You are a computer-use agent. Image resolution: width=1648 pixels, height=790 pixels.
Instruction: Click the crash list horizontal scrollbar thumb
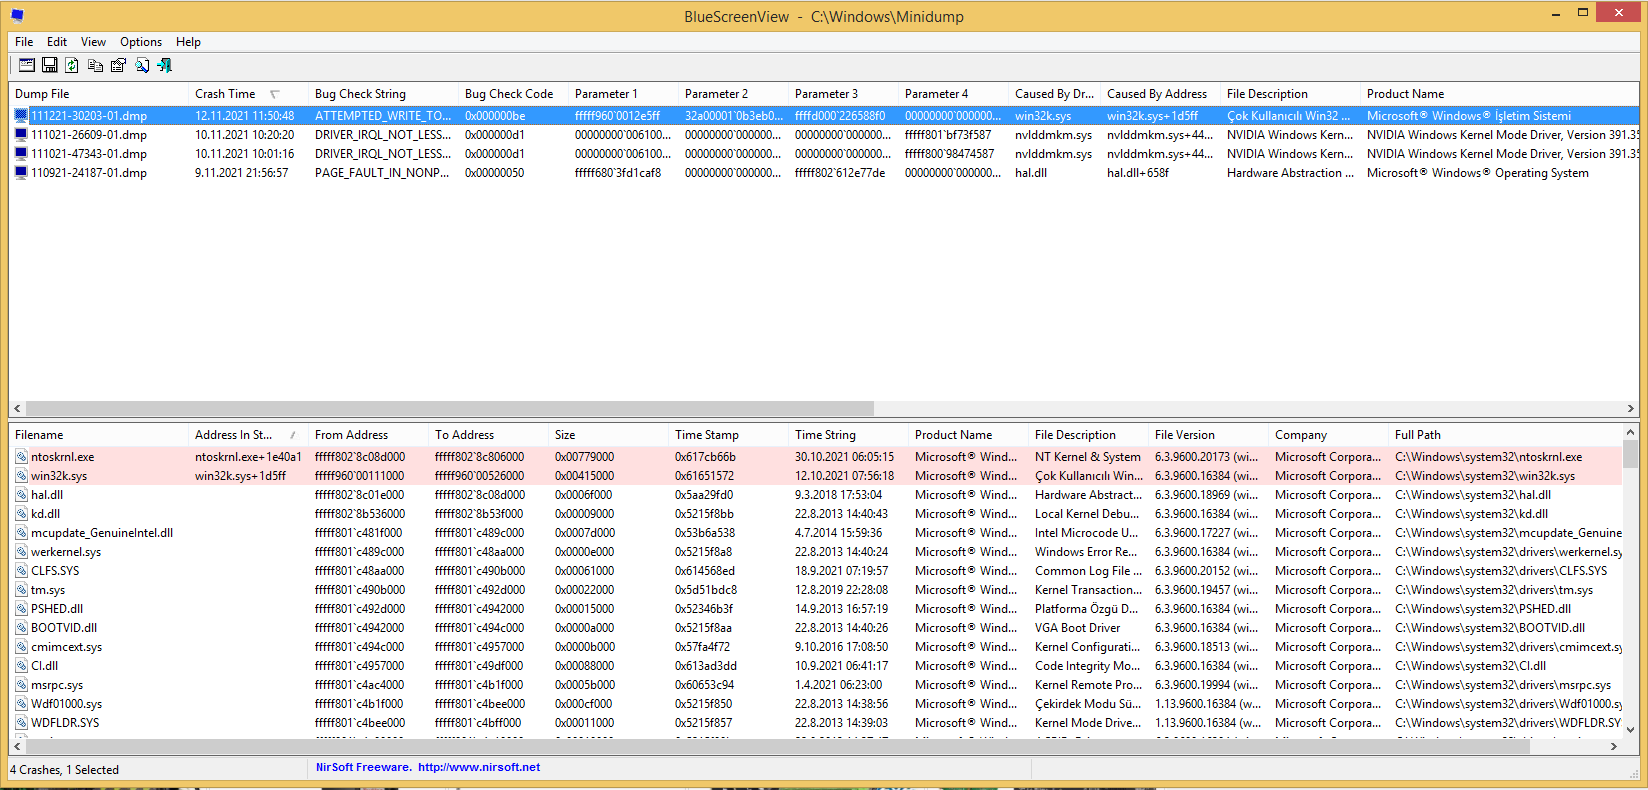[450, 409]
